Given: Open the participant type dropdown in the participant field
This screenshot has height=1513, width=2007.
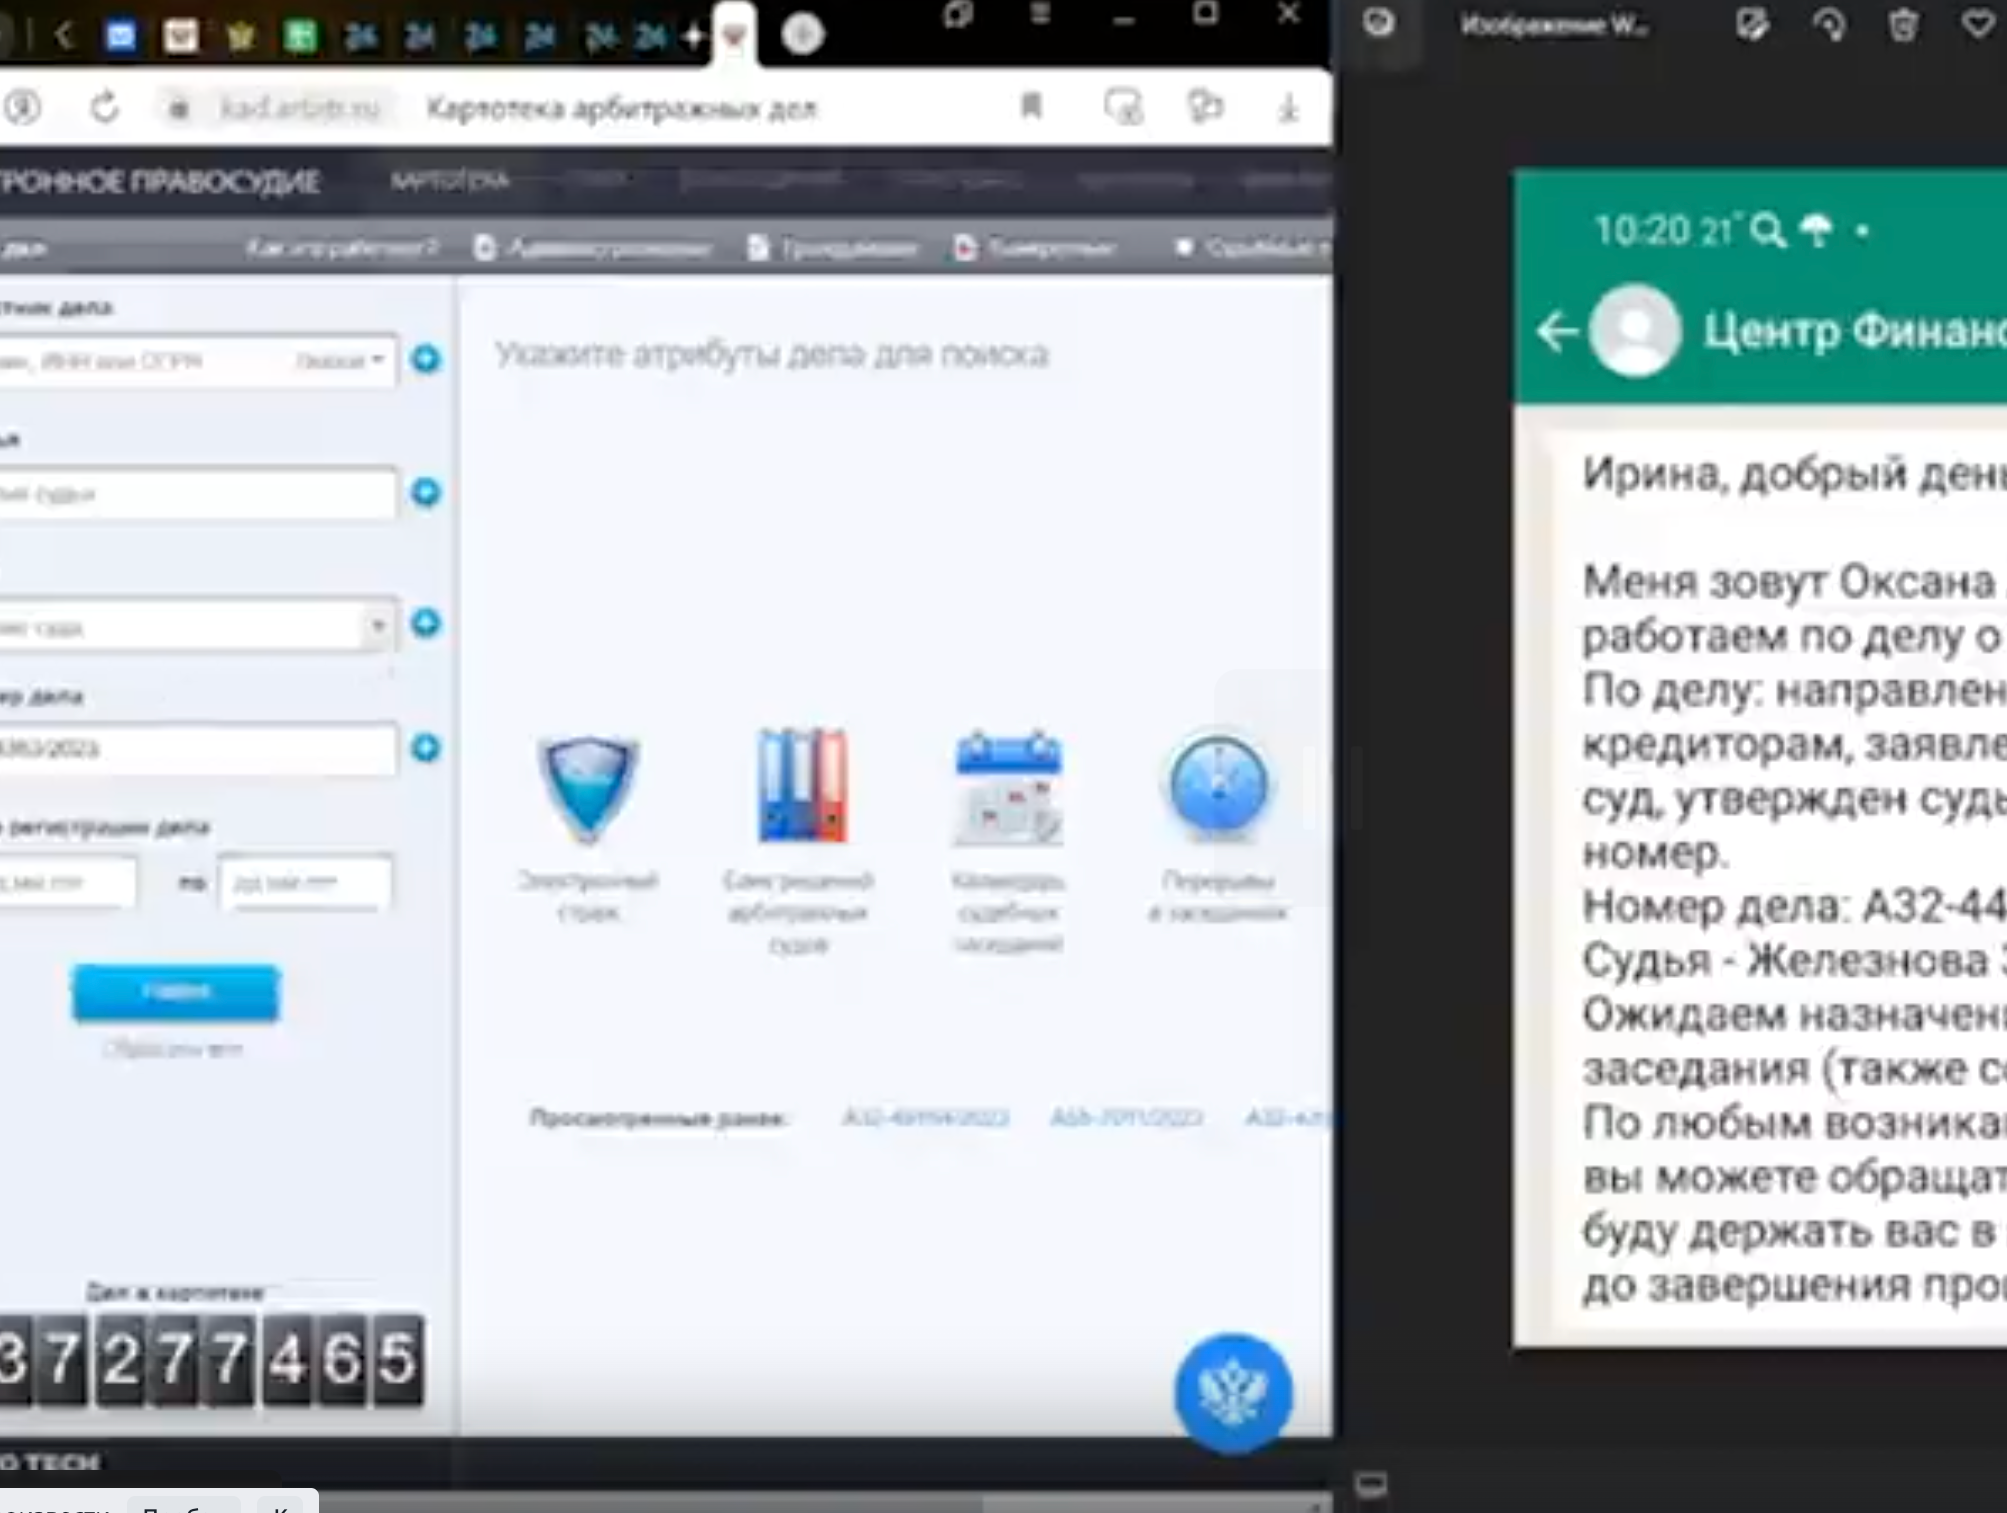Looking at the screenshot, I should (343, 361).
